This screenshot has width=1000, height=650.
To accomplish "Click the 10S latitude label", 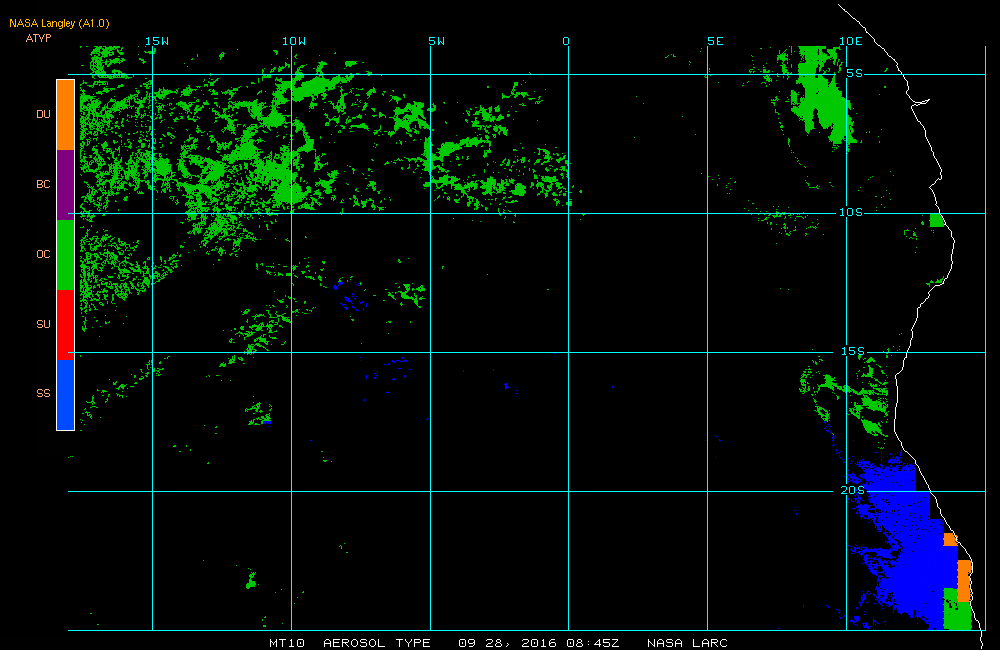I will pos(851,212).
